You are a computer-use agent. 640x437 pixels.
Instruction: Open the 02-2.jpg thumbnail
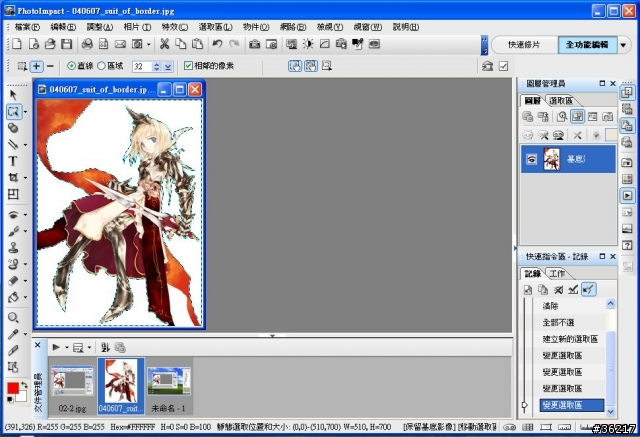pos(72,388)
